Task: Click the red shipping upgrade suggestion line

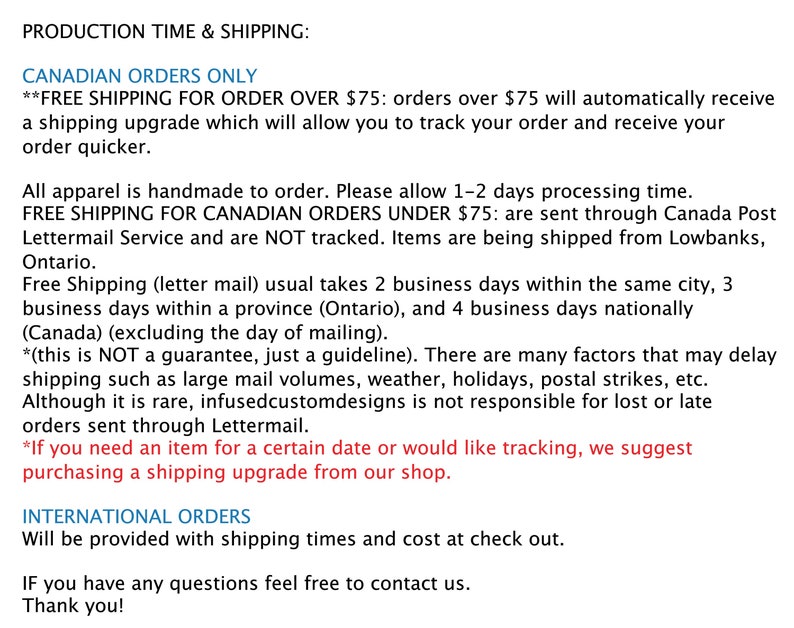Action: coord(358,460)
